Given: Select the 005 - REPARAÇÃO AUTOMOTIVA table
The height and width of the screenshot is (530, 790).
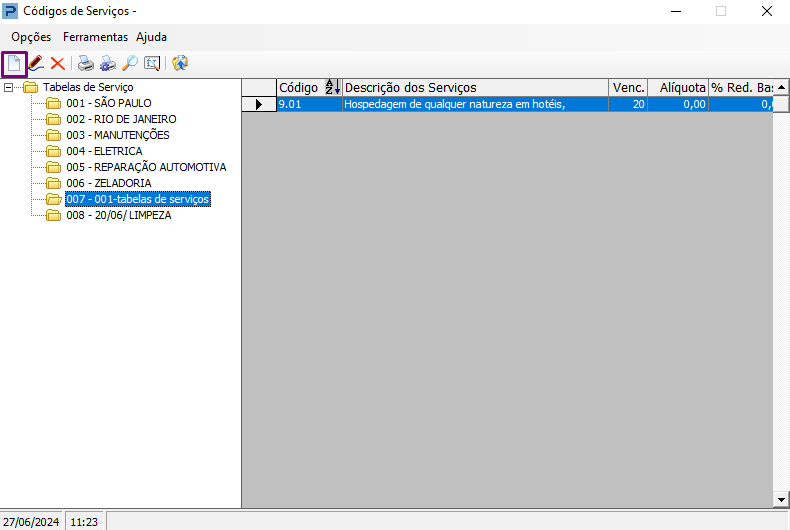Looking at the screenshot, I should pyautogui.click(x=146, y=167).
